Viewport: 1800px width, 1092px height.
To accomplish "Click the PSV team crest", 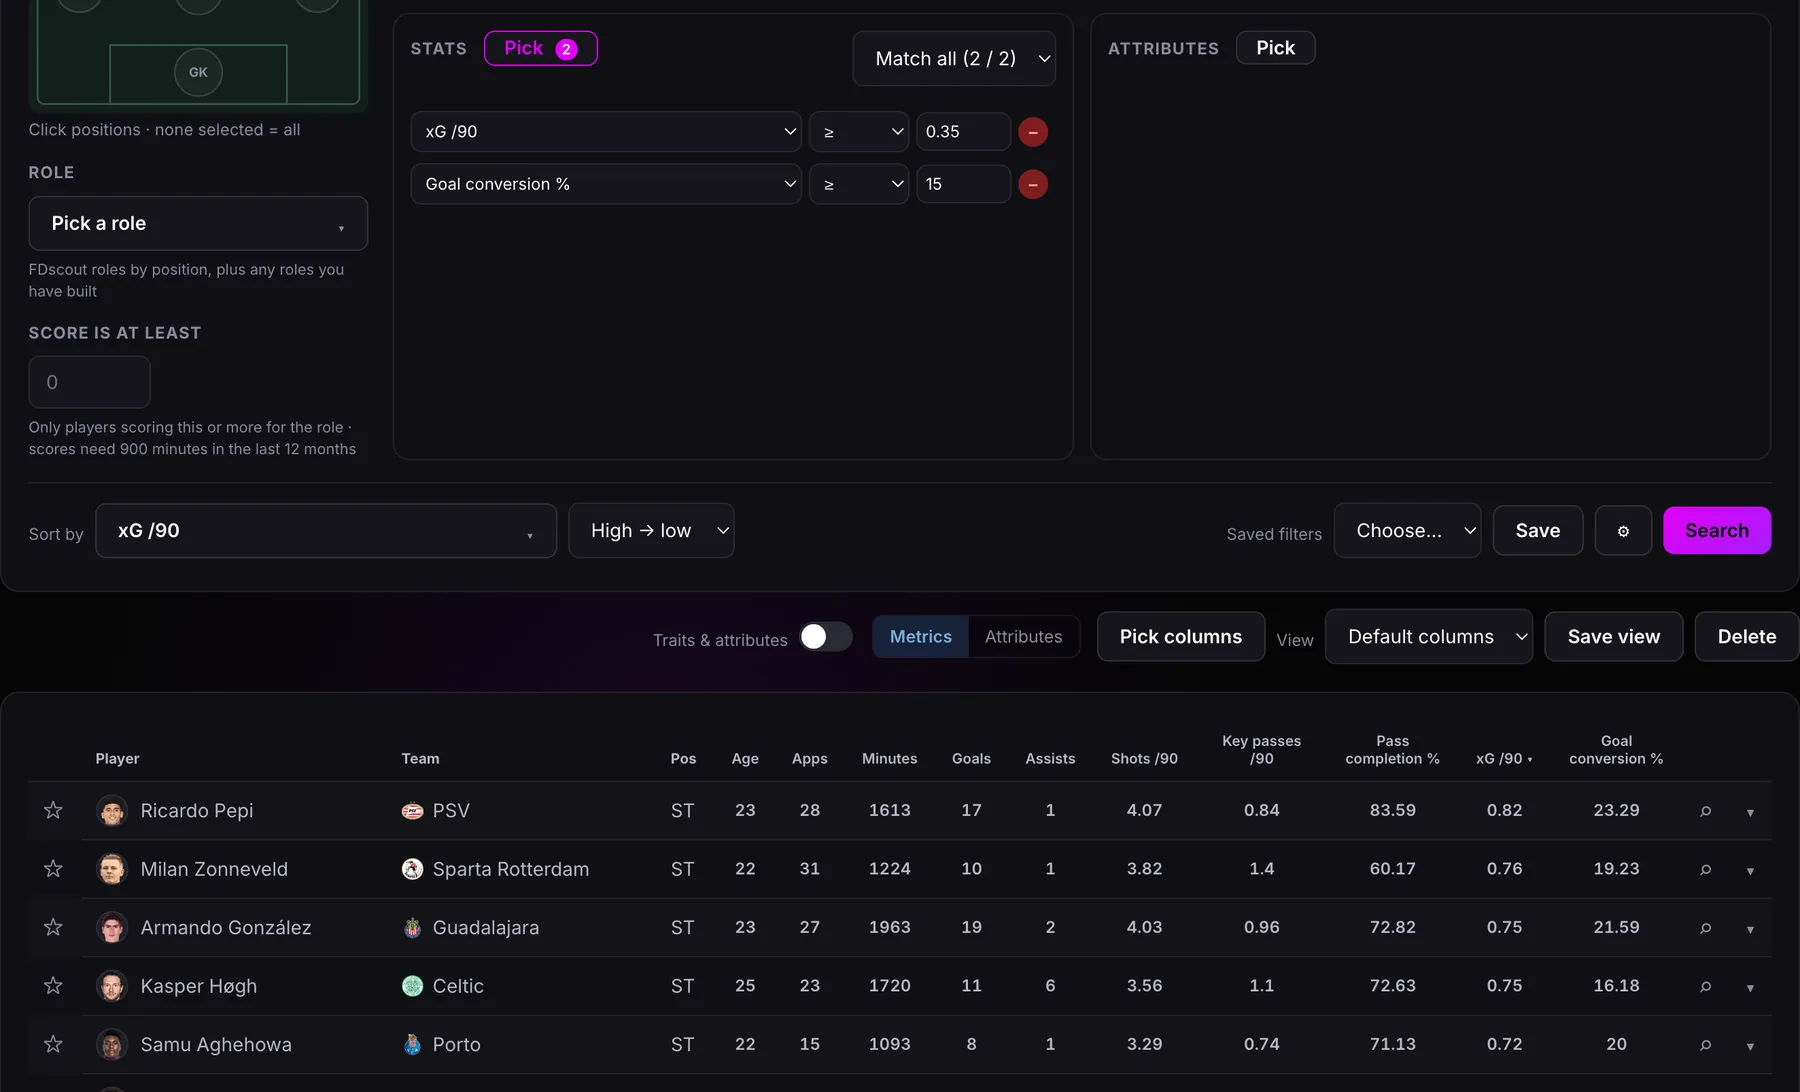I will click(x=412, y=811).
